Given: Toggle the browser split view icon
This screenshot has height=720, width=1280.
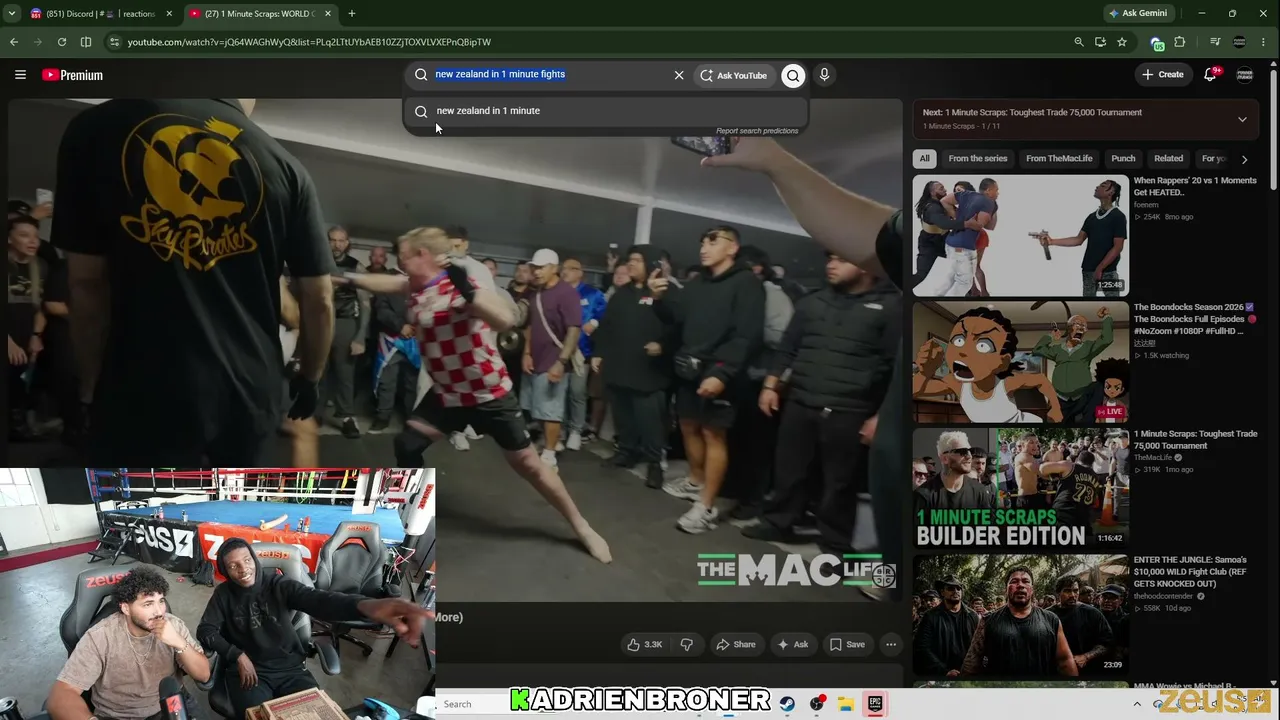Looking at the screenshot, I should coord(86,42).
